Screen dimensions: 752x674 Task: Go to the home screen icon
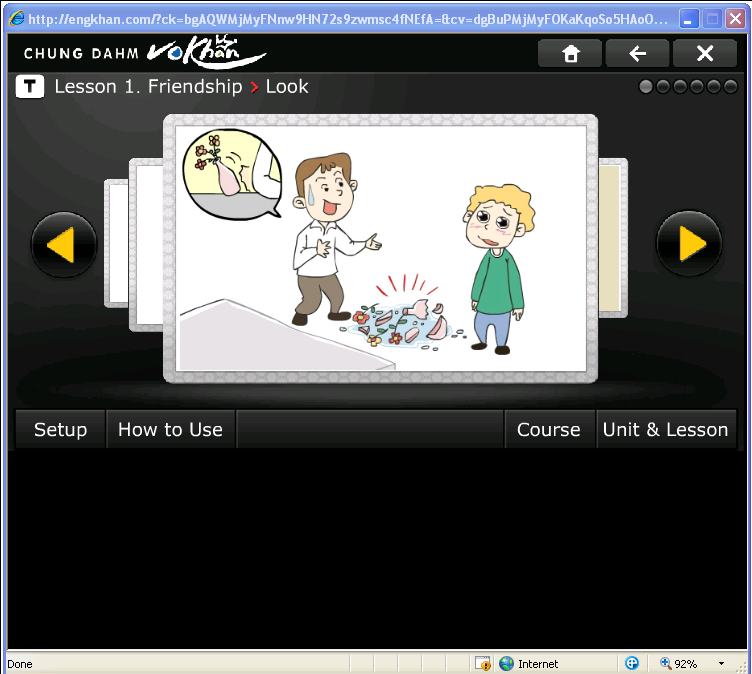click(x=570, y=53)
